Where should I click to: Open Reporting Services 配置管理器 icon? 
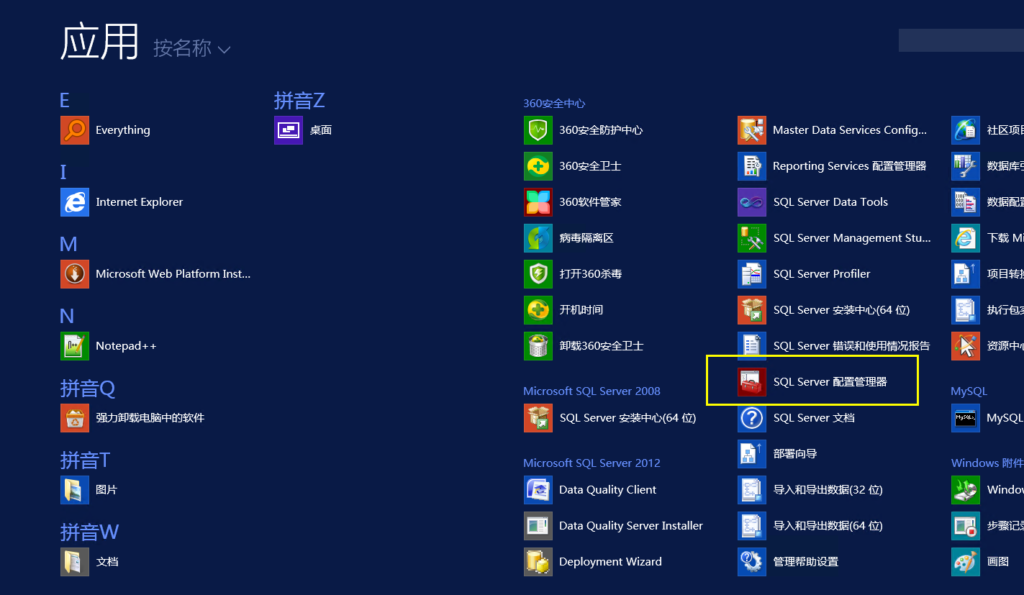click(752, 166)
